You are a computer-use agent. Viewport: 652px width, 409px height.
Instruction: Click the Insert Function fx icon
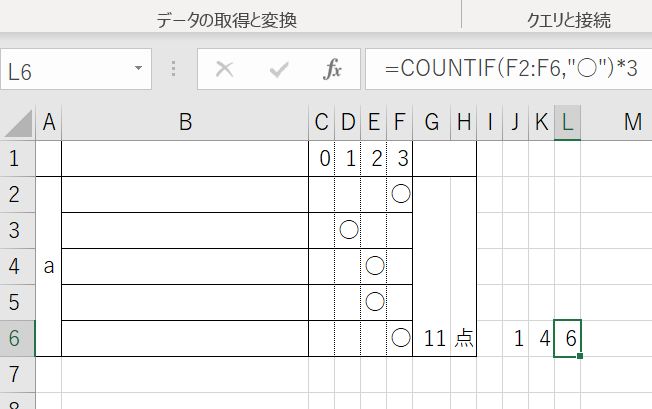pos(332,69)
